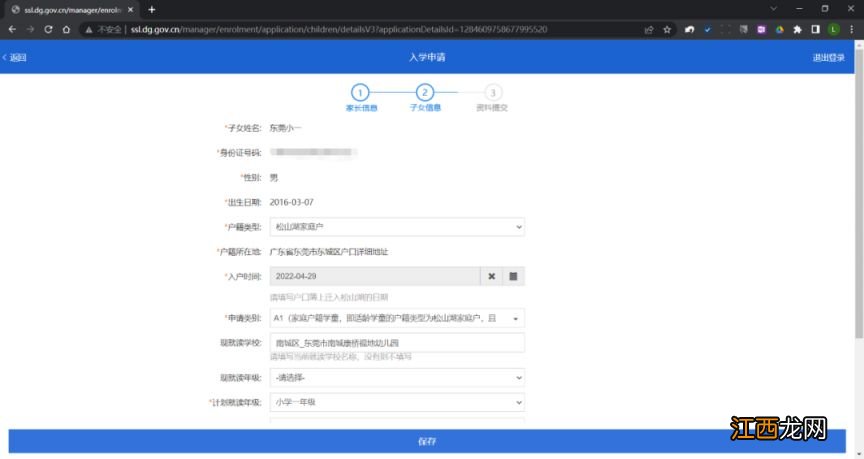Click the 入户时间 date field

pos(375,276)
